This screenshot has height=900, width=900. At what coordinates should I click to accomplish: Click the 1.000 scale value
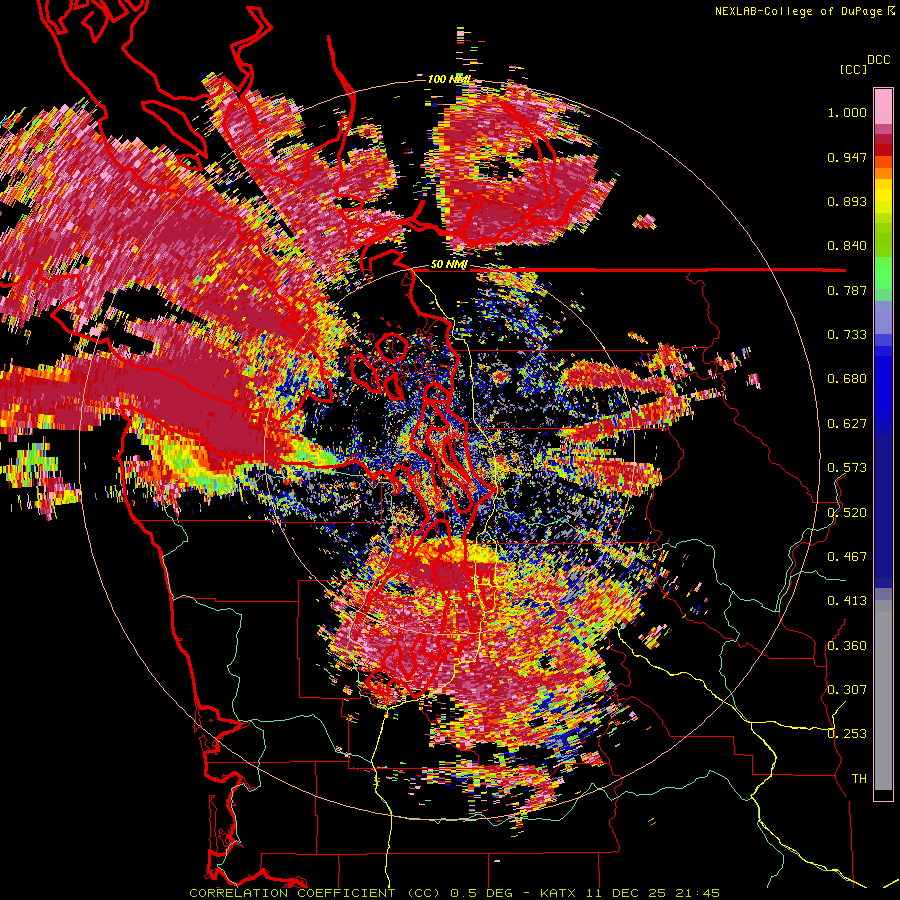coord(847,112)
